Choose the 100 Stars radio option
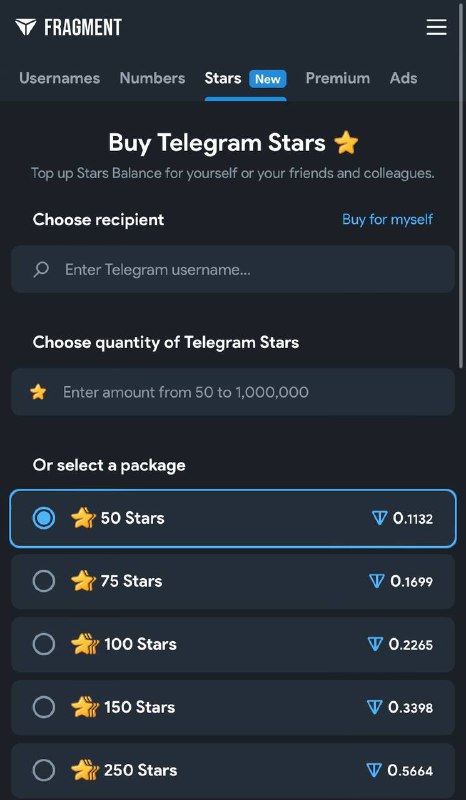This screenshot has width=466, height=800. [x=44, y=644]
